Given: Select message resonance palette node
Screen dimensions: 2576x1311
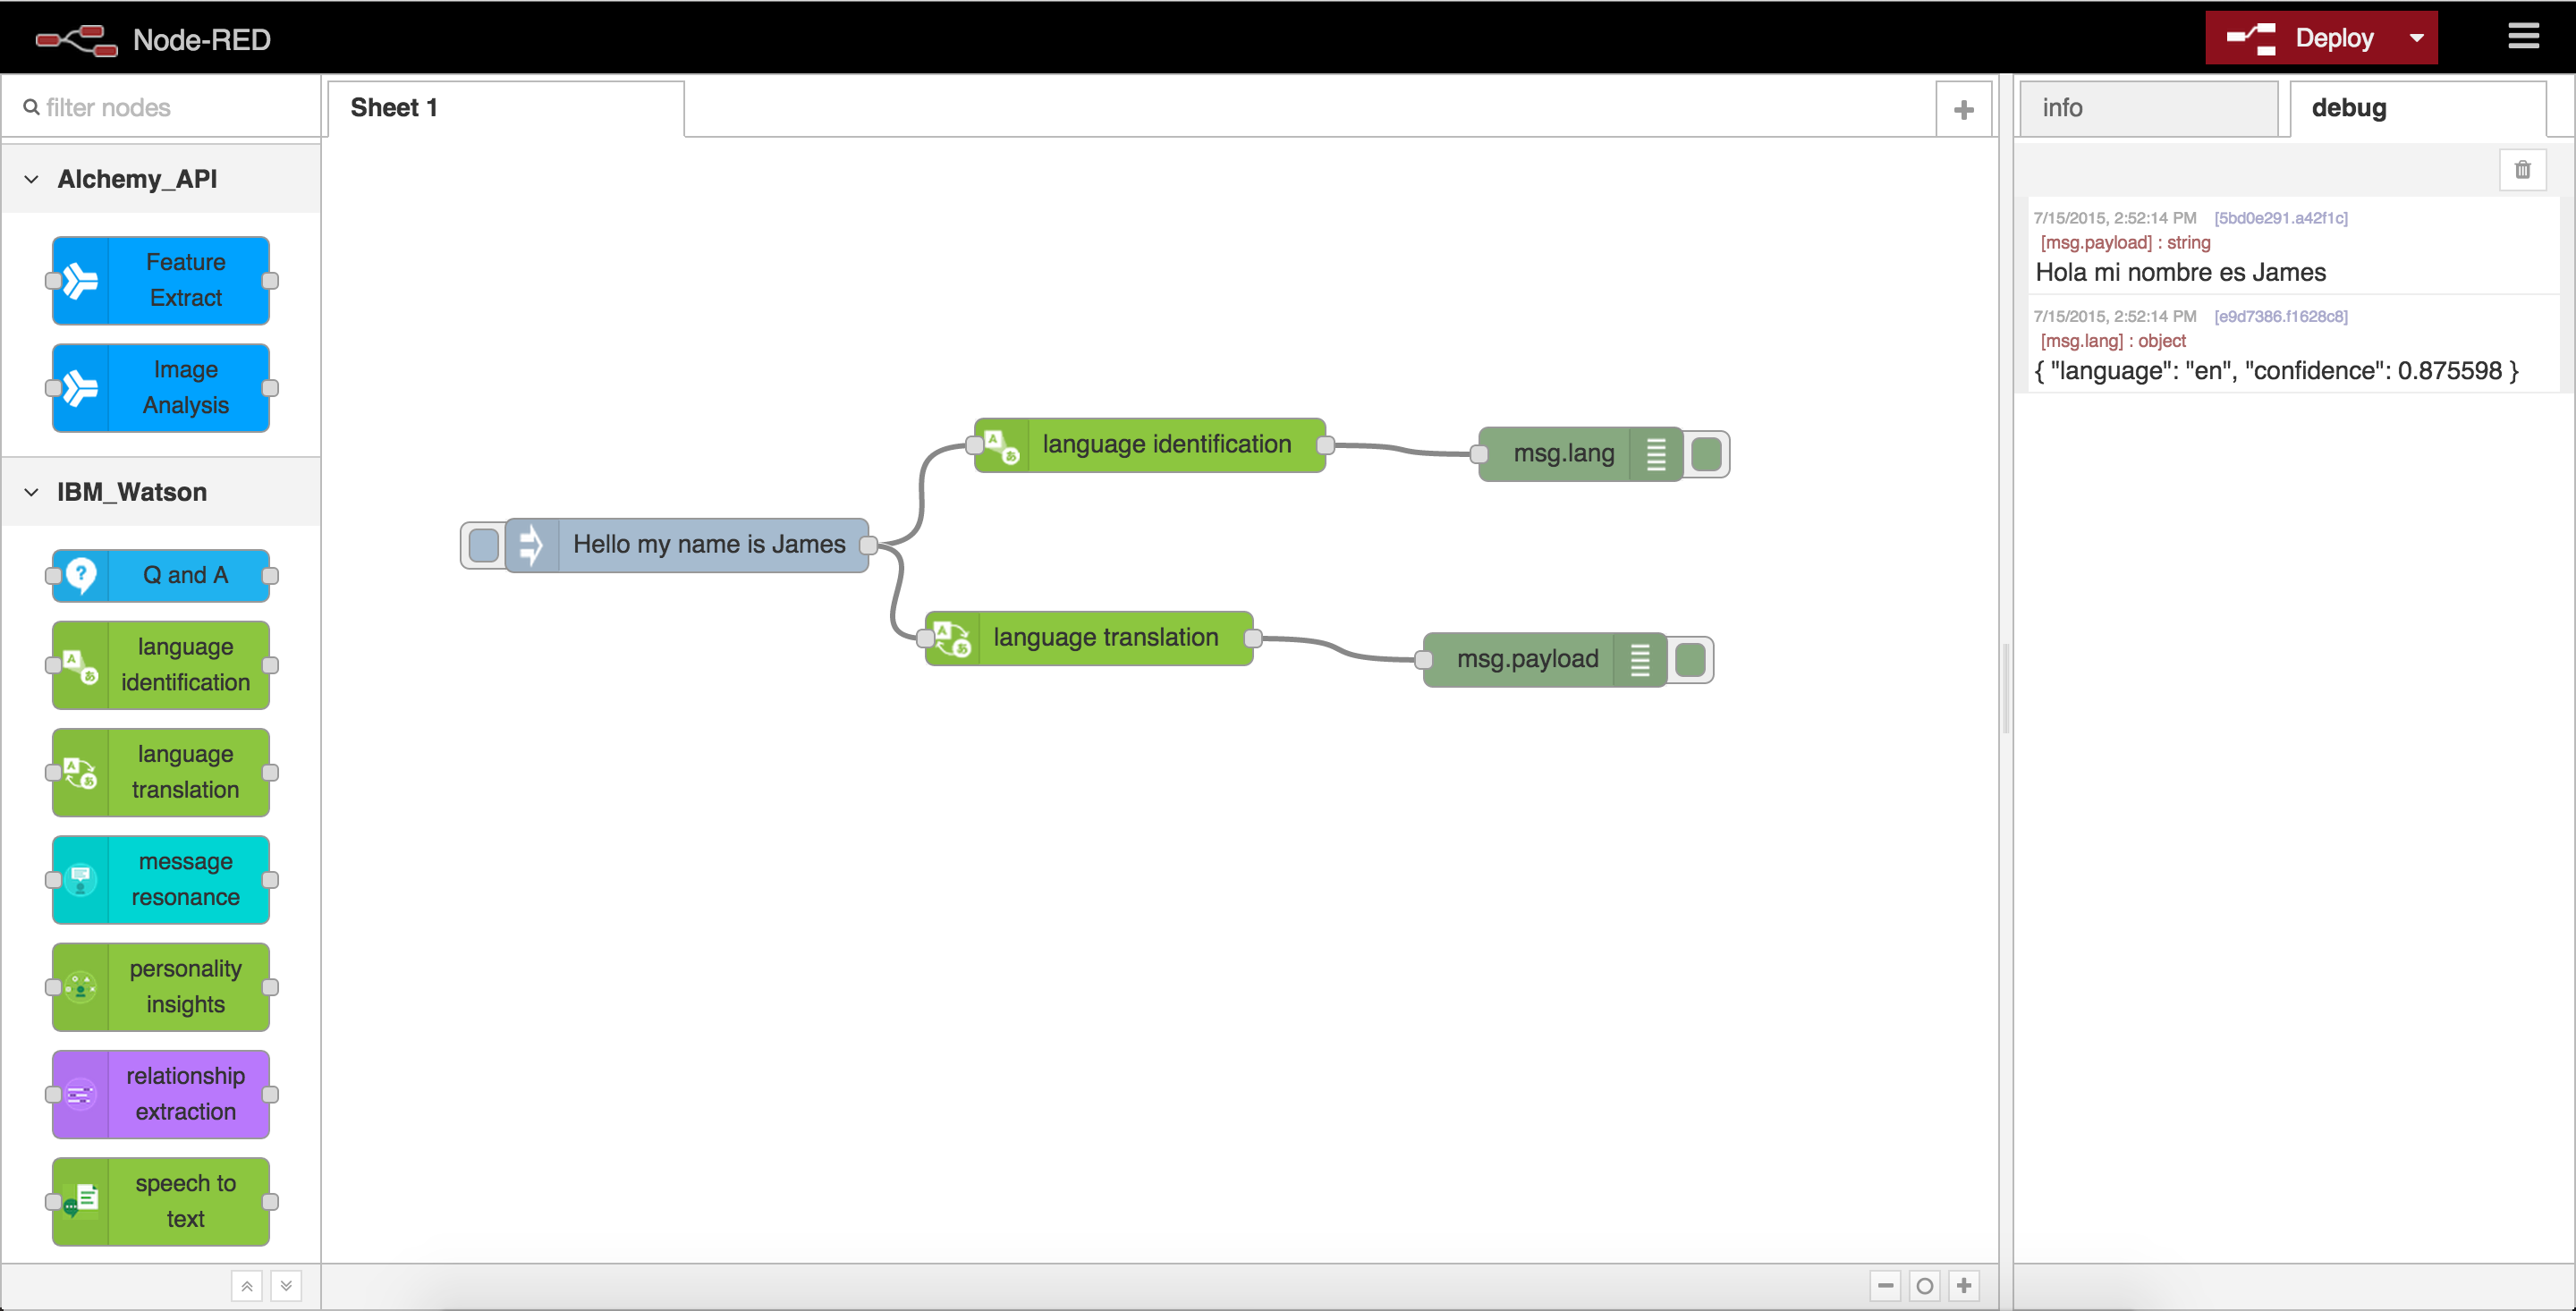Looking at the screenshot, I should (x=161, y=879).
